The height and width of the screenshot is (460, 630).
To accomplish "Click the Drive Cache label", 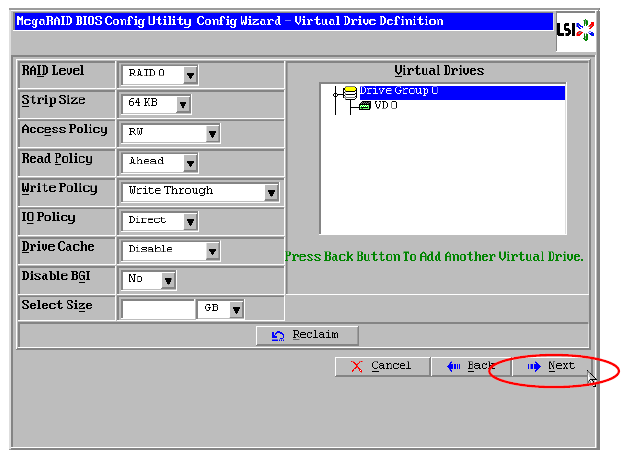I will [x=58, y=247].
